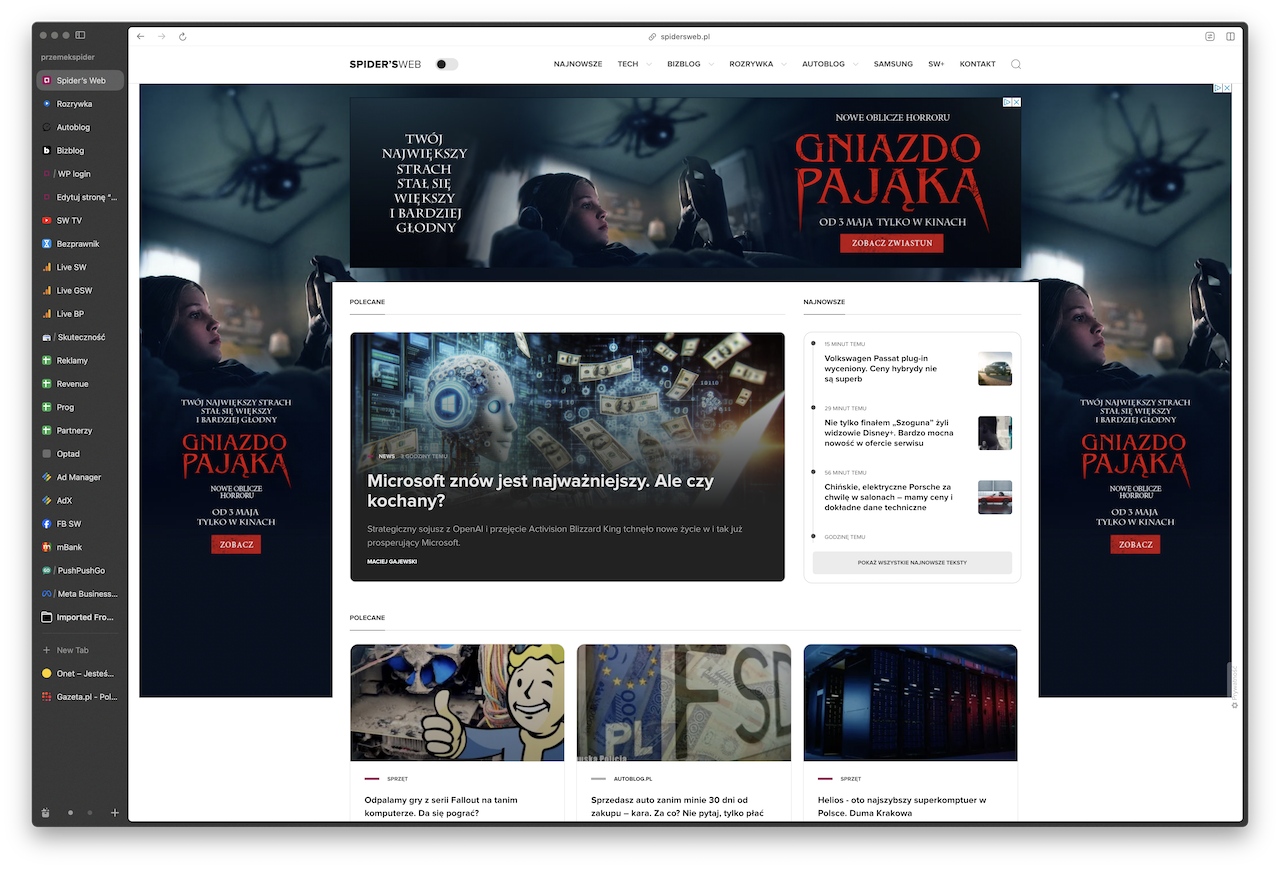Open the reader view icon in top bar
The height and width of the screenshot is (869, 1280).
(1210, 36)
